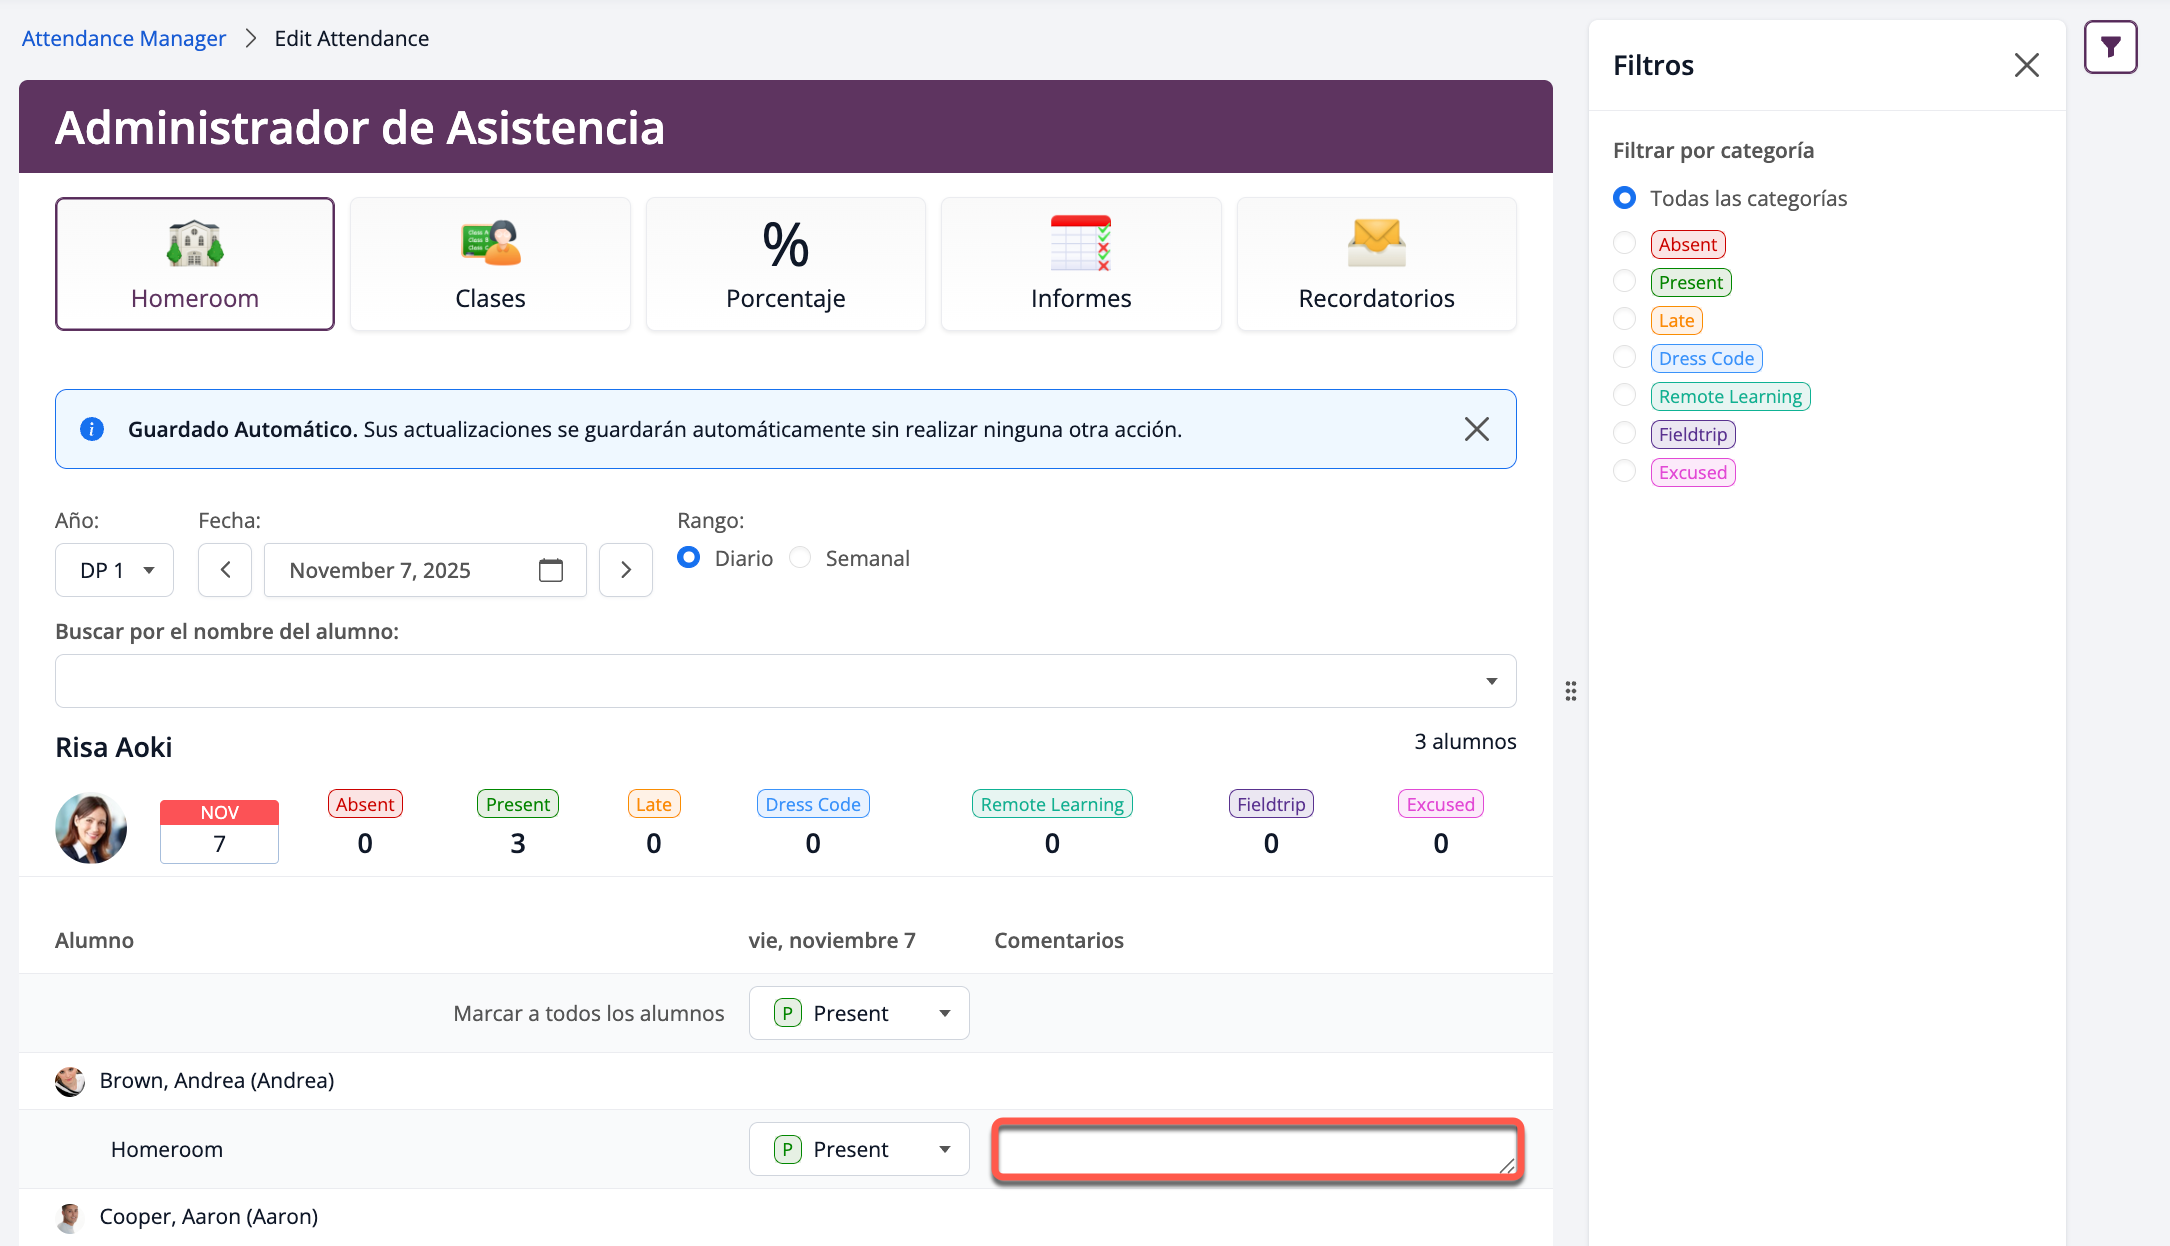Viewport: 2170px width, 1246px height.
Task: Open the mark all students Present dropdown
Action: [x=859, y=1013]
